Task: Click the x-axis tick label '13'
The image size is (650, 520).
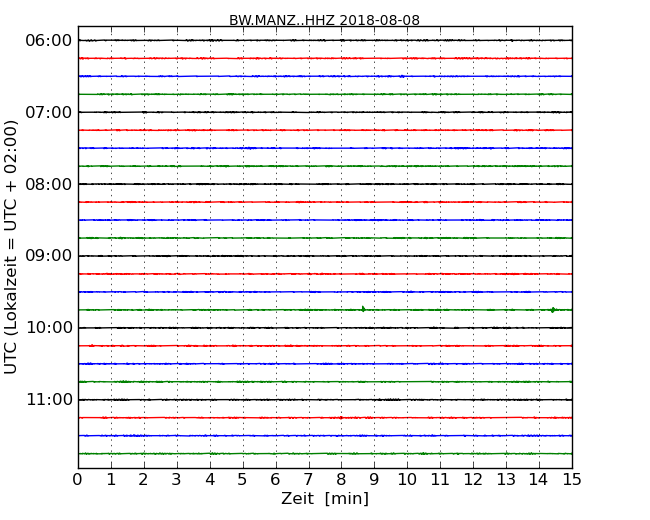Action: click(x=506, y=480)
